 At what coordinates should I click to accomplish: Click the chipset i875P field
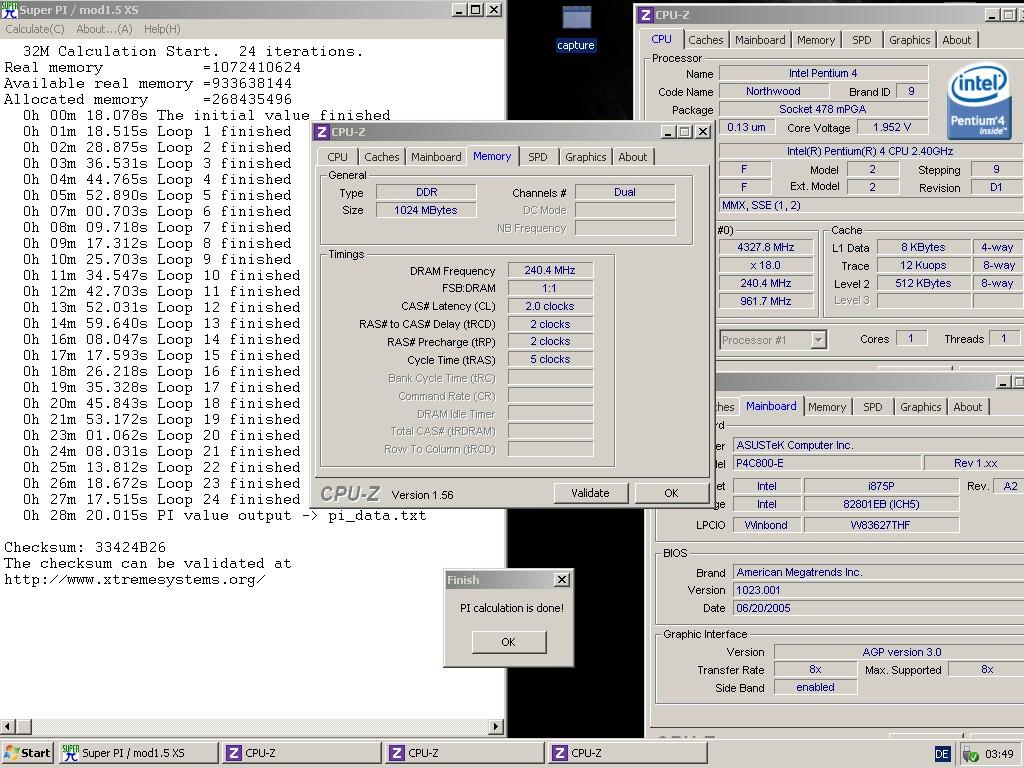click(881, 486)
